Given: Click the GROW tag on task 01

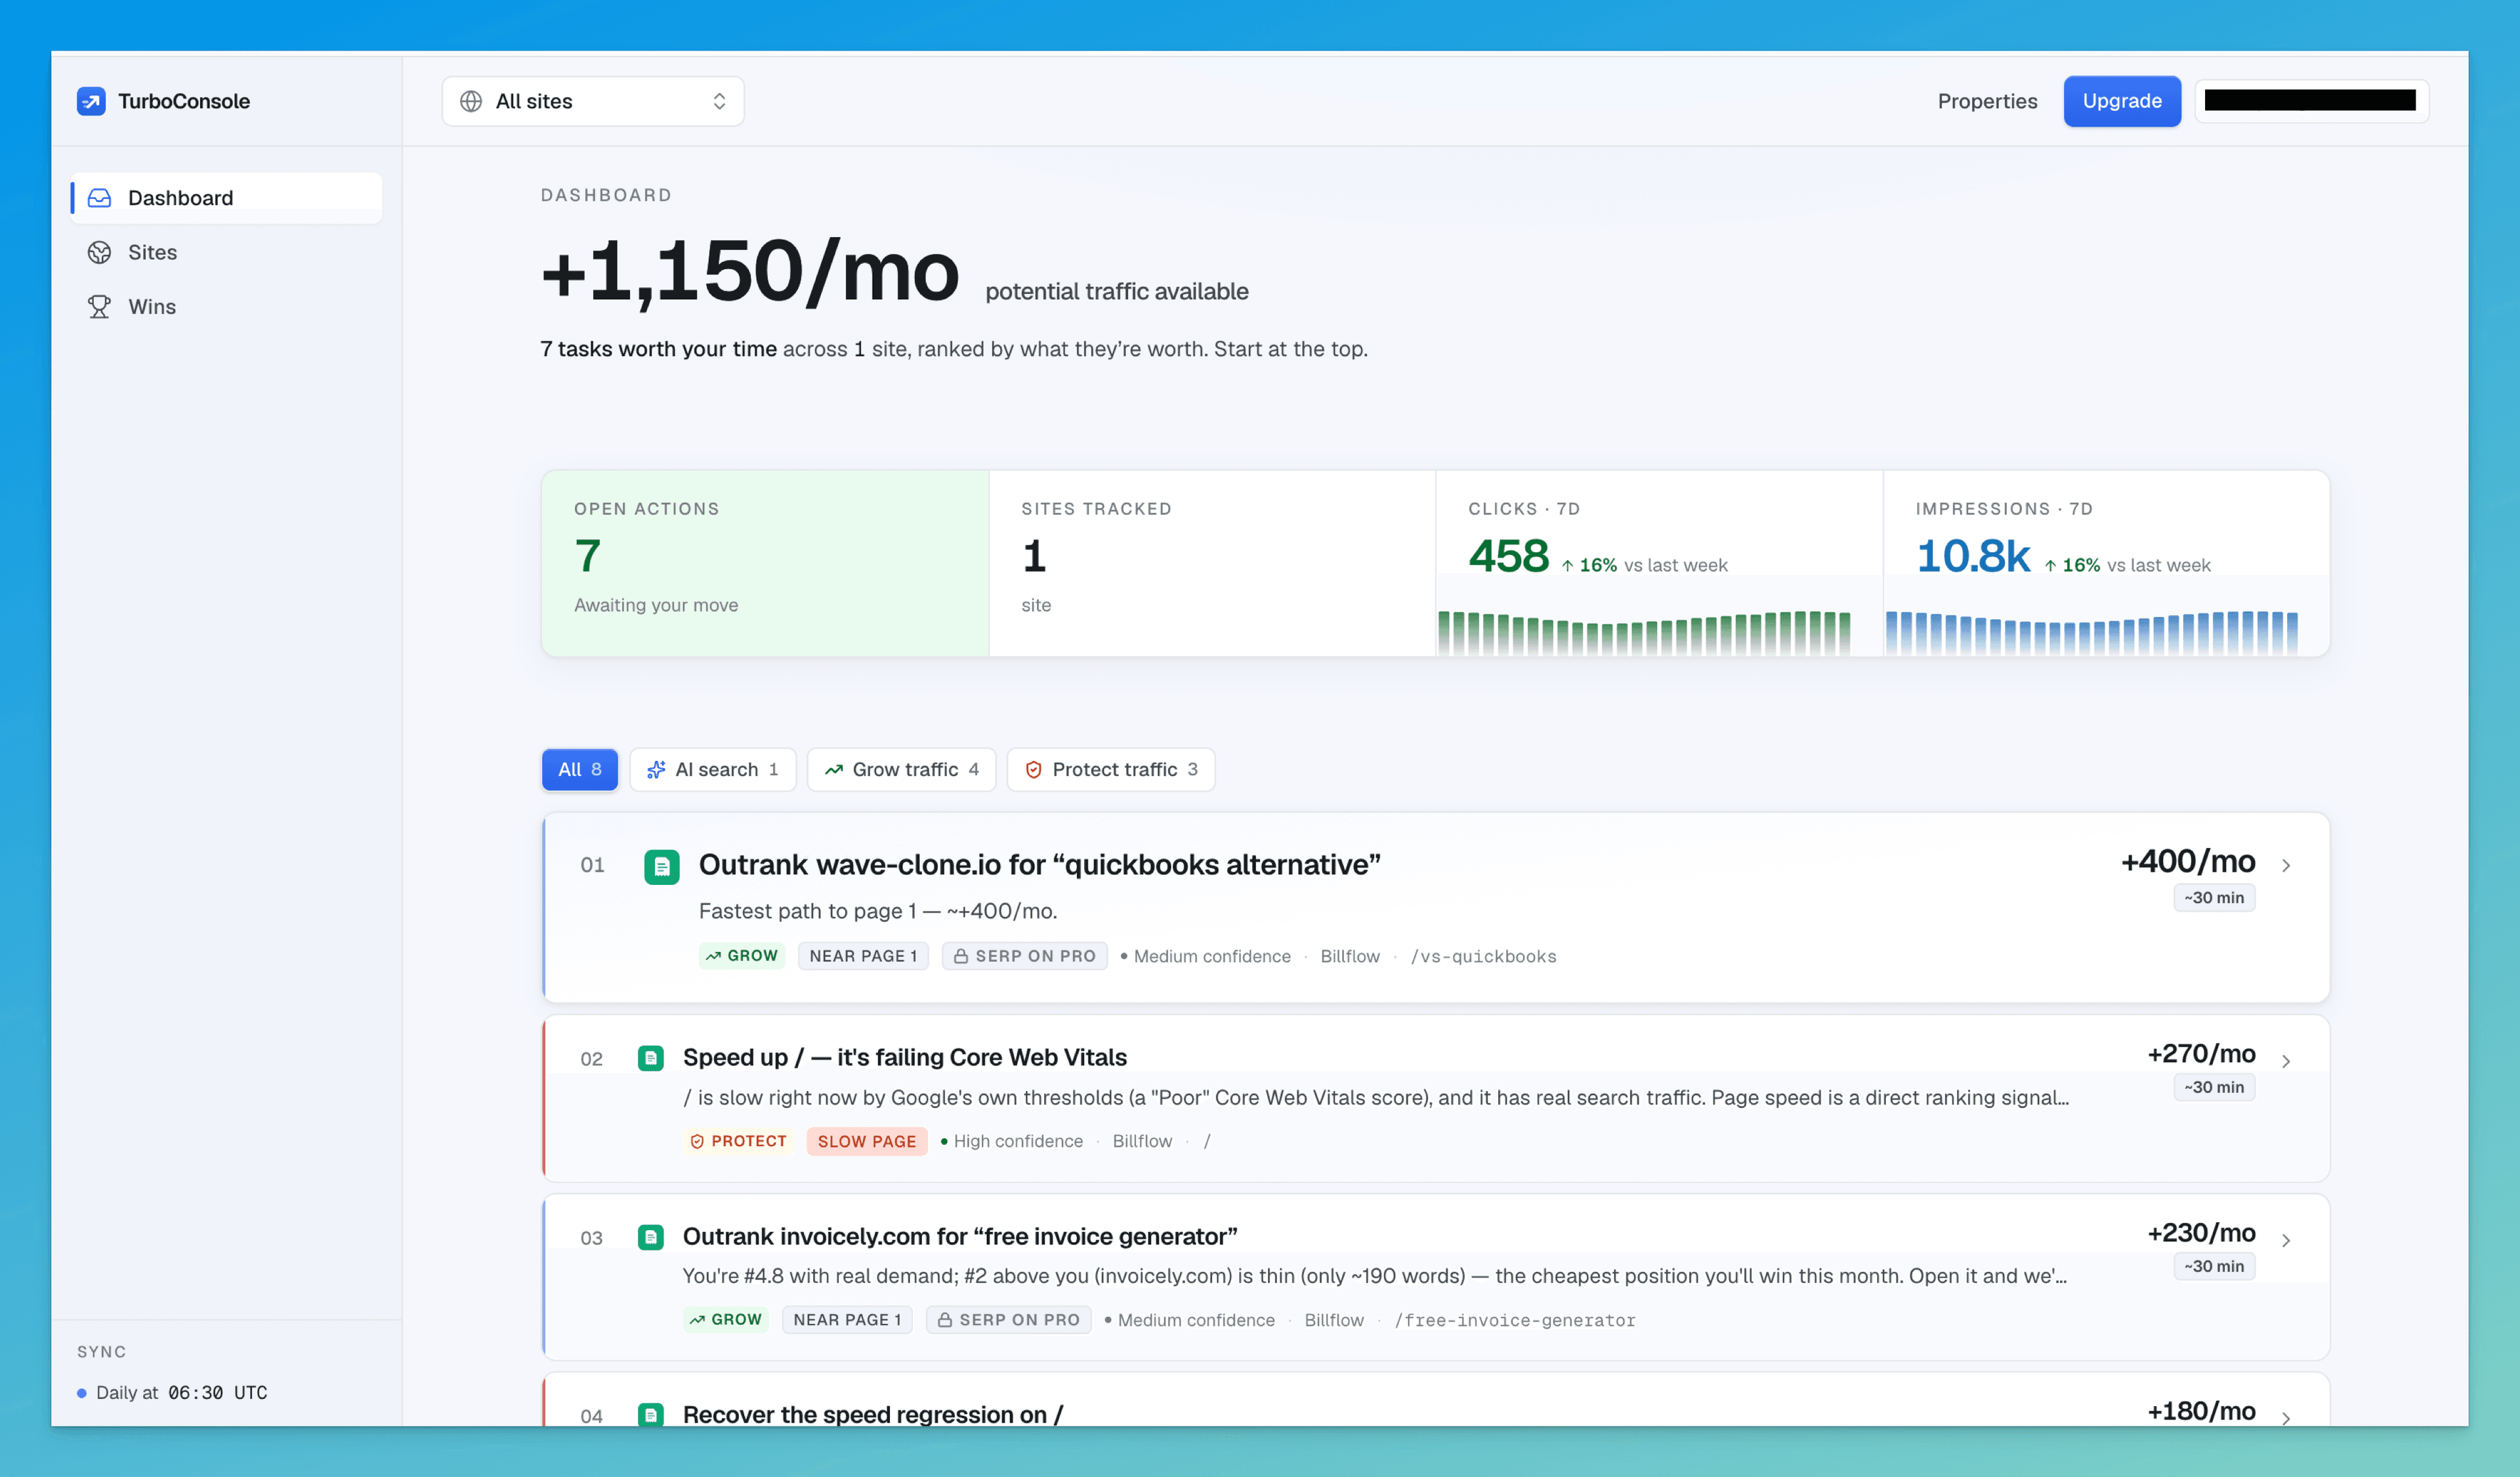Looking at the screenshot, I should pos(742,956).
